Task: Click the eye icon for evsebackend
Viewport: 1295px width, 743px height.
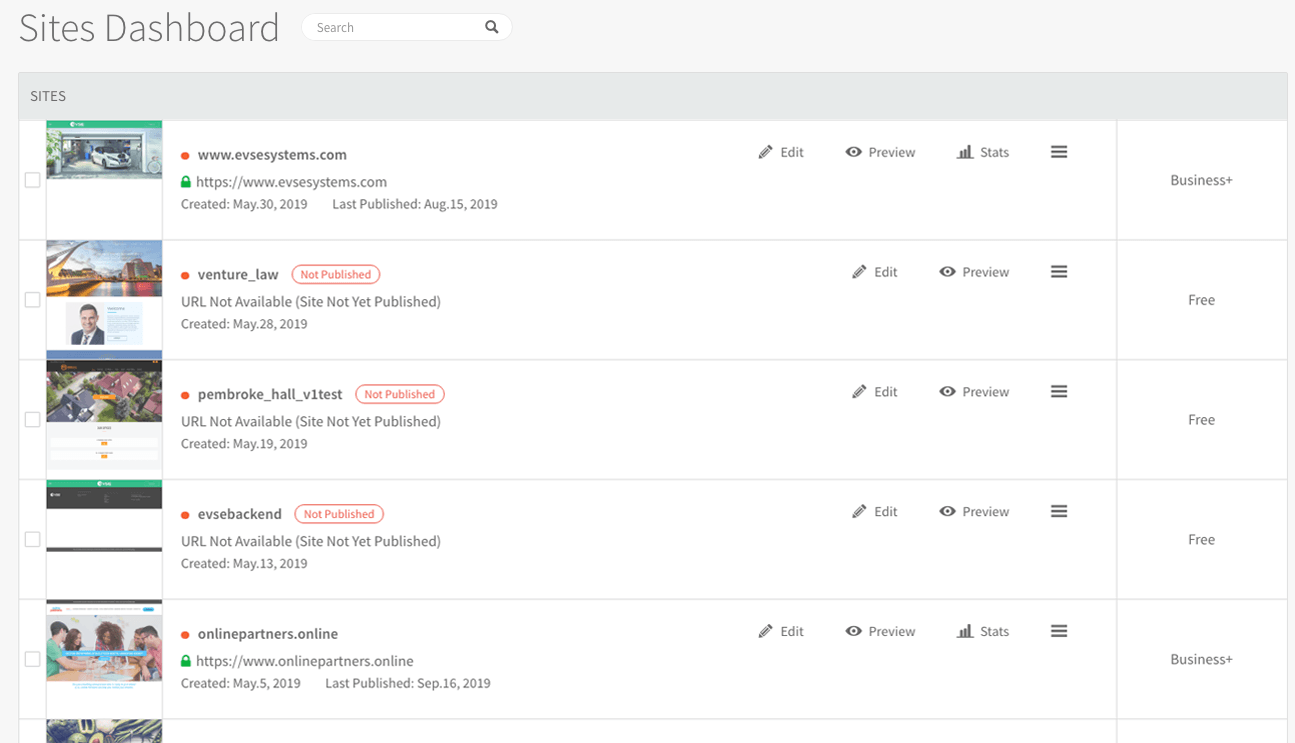Action: tap(947, 511)
